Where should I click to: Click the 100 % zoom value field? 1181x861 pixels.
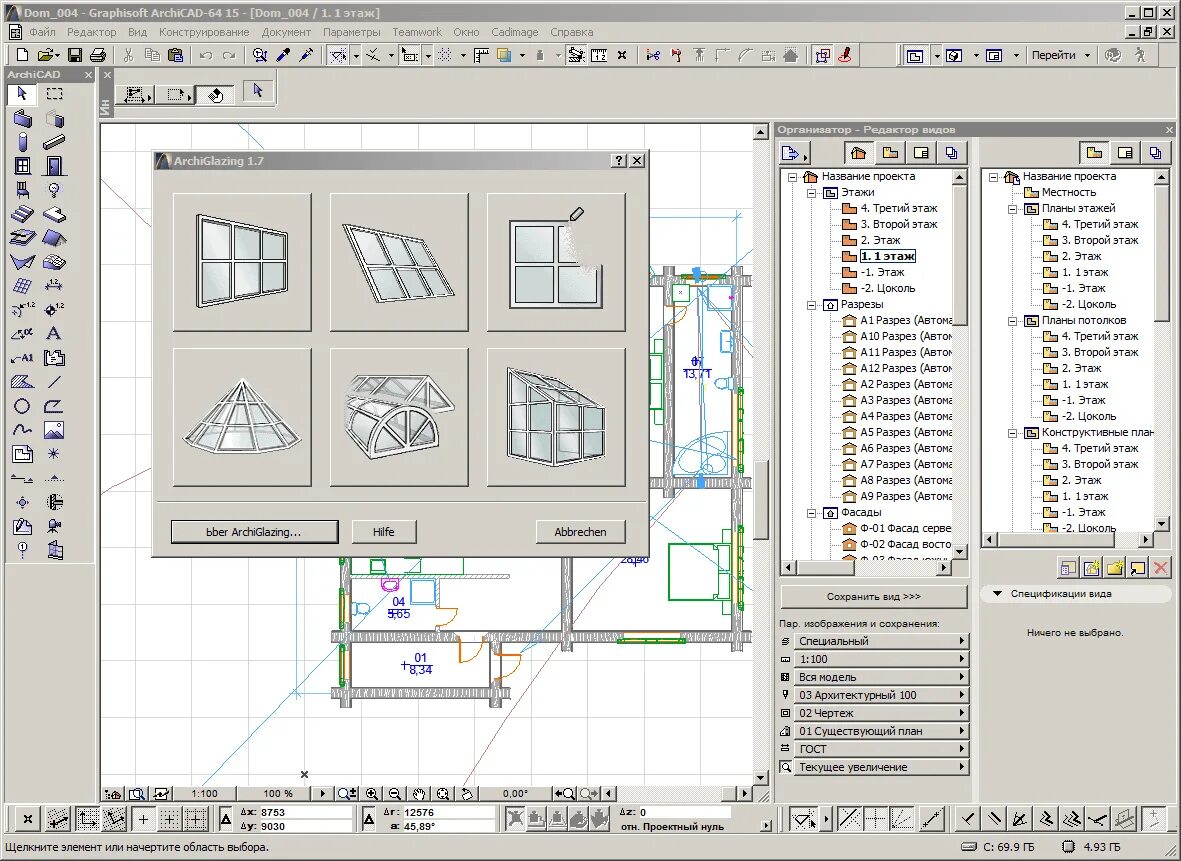click(x=278, y=793)
